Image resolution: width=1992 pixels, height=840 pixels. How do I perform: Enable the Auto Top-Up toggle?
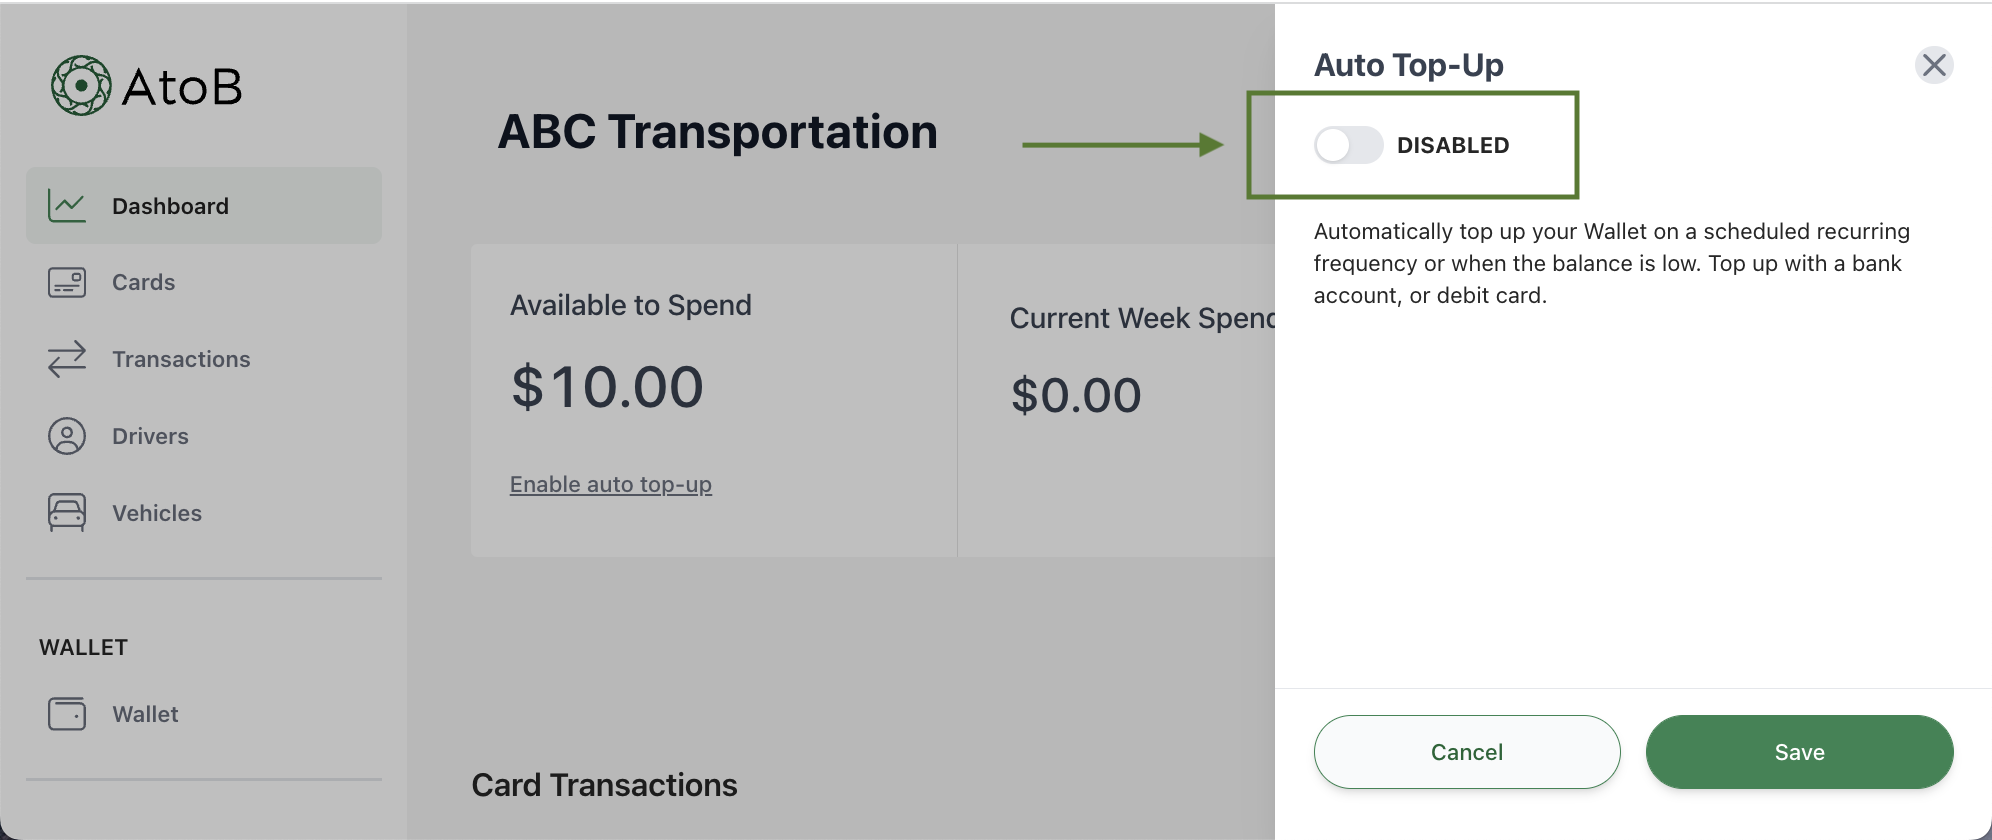(x=1348, y=145)
